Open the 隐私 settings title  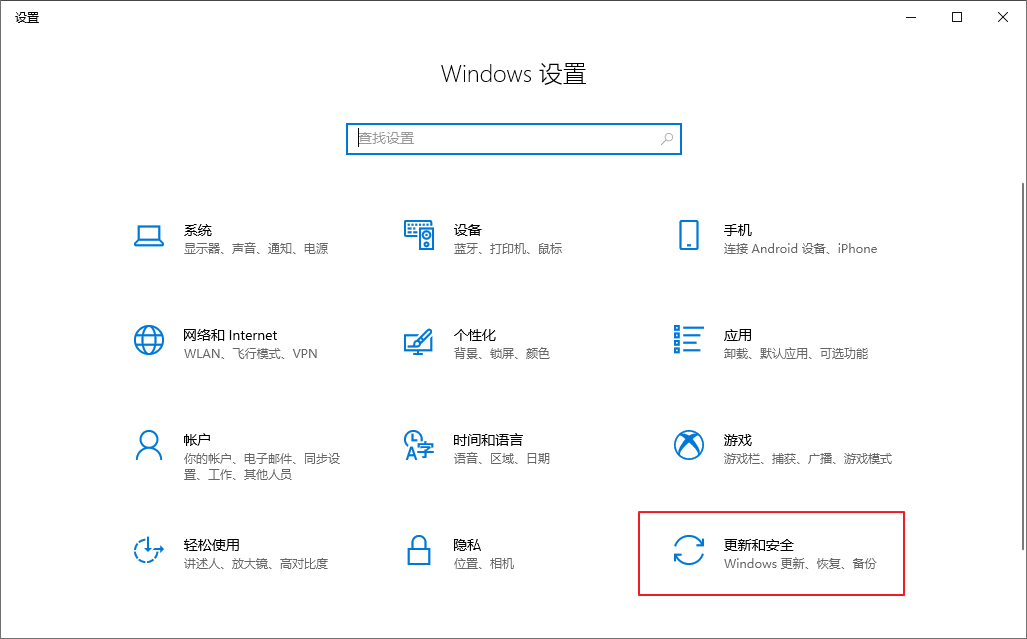(x=467, y=545)
